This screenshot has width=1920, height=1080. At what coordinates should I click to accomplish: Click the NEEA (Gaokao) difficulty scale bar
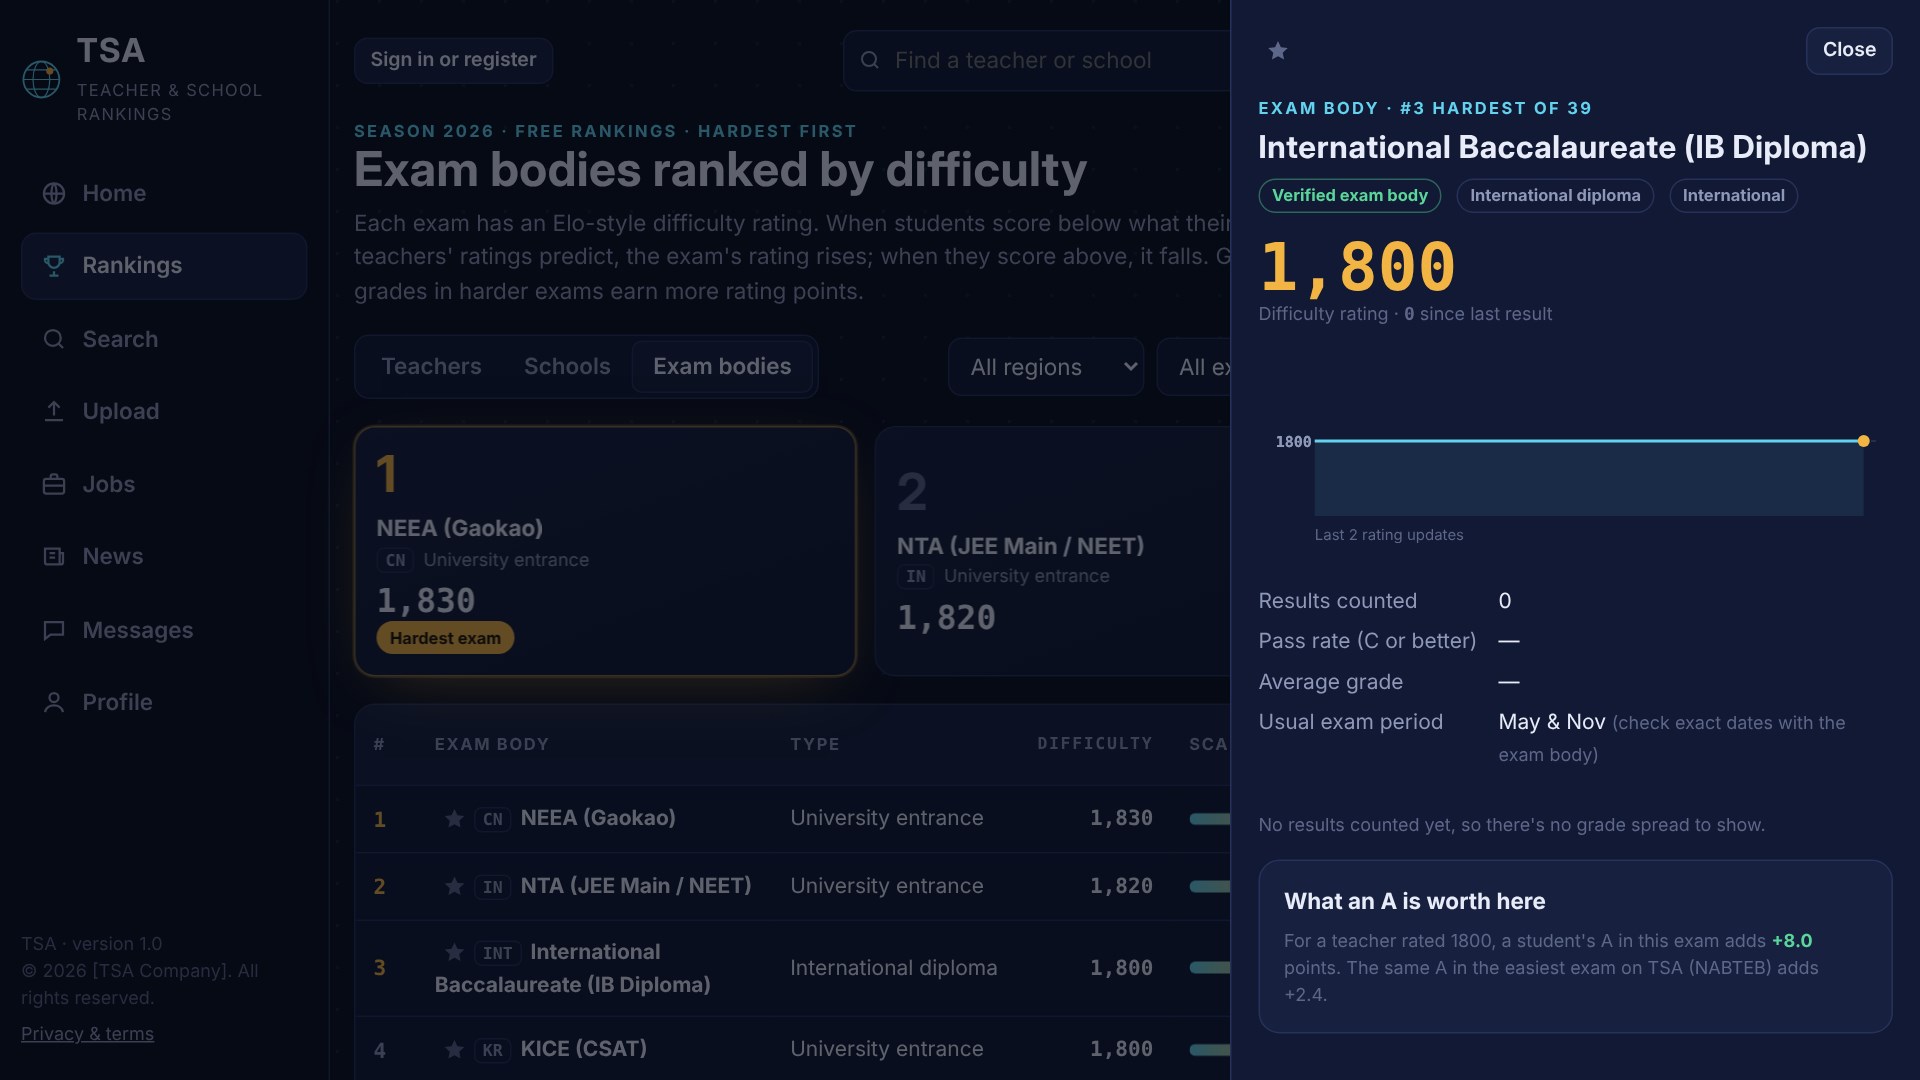1210,819
